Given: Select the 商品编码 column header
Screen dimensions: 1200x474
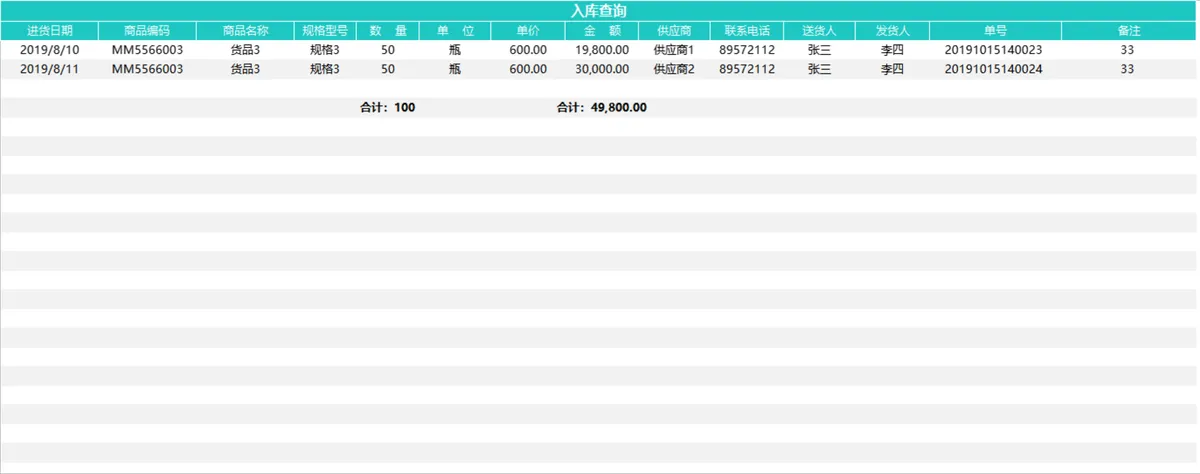Looking at the screenshot, I should click(147, 31).
